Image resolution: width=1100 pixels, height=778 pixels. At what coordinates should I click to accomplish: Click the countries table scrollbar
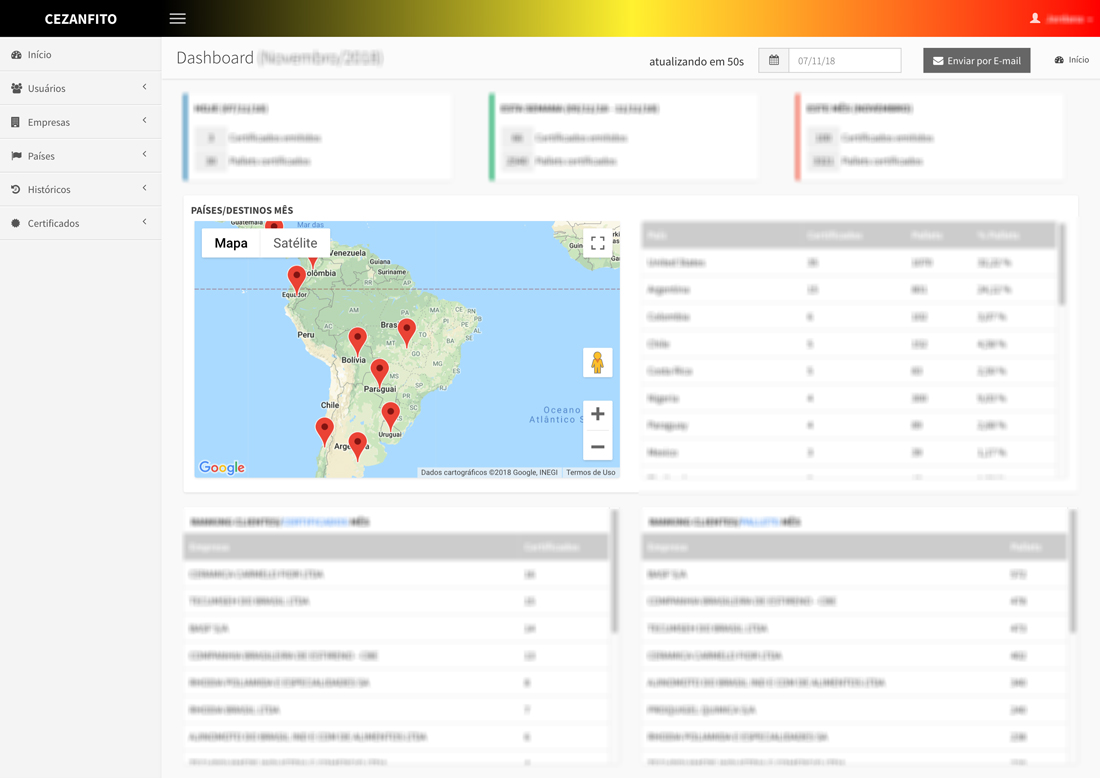1062,264
